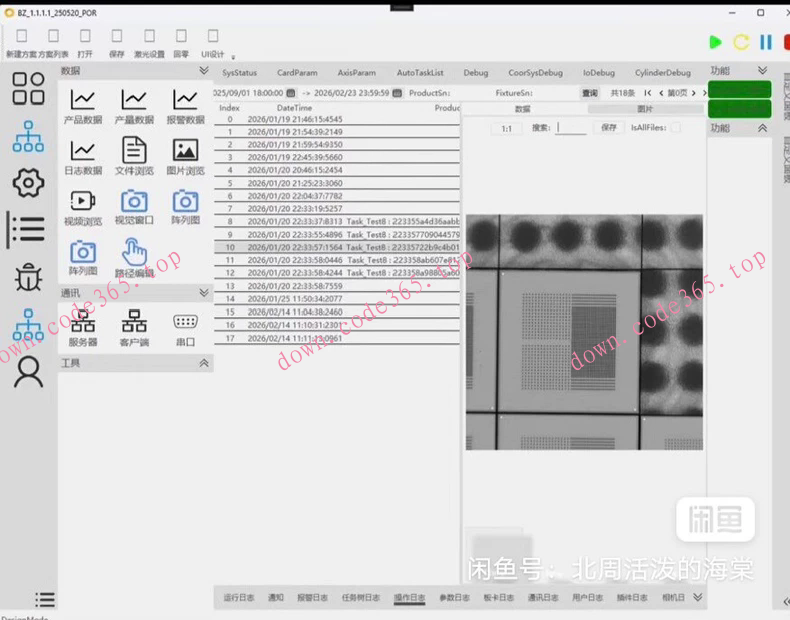Toggle the IsAllFiles checkbox
790x620 pixels.
click(676, 128)
